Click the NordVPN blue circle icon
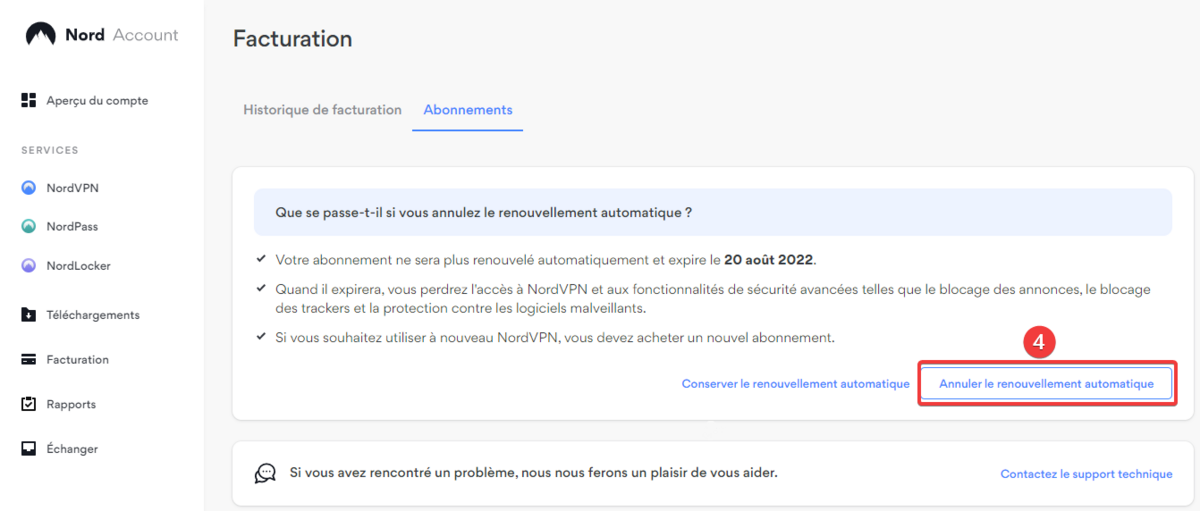The height and width of the screenshot is (511, 1200). click(x=29, y=188)
